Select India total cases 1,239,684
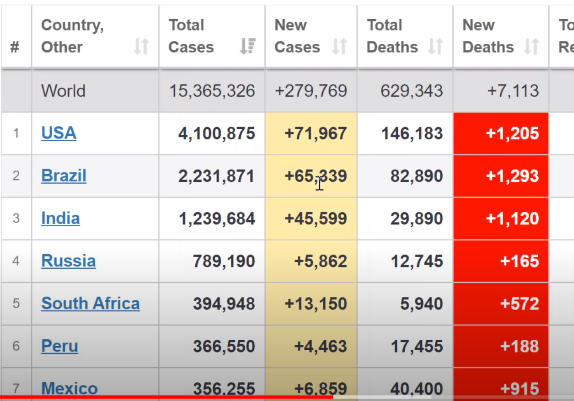Screen dimensions: 574x401 tap(217, 219)
